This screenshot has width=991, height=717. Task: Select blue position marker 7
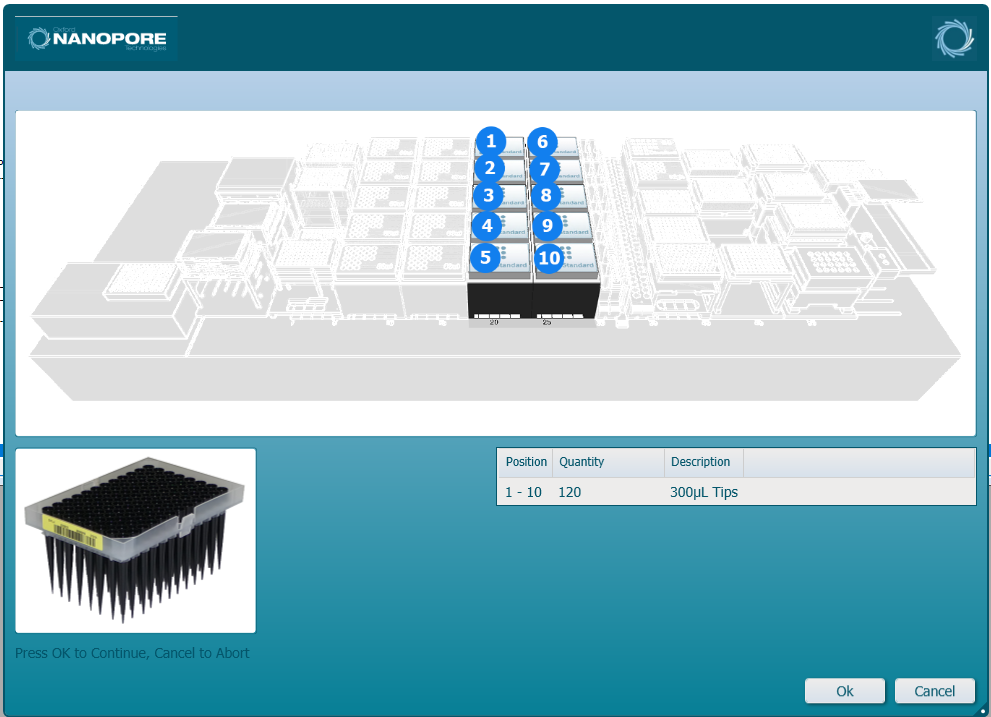[x=544, y=169]
